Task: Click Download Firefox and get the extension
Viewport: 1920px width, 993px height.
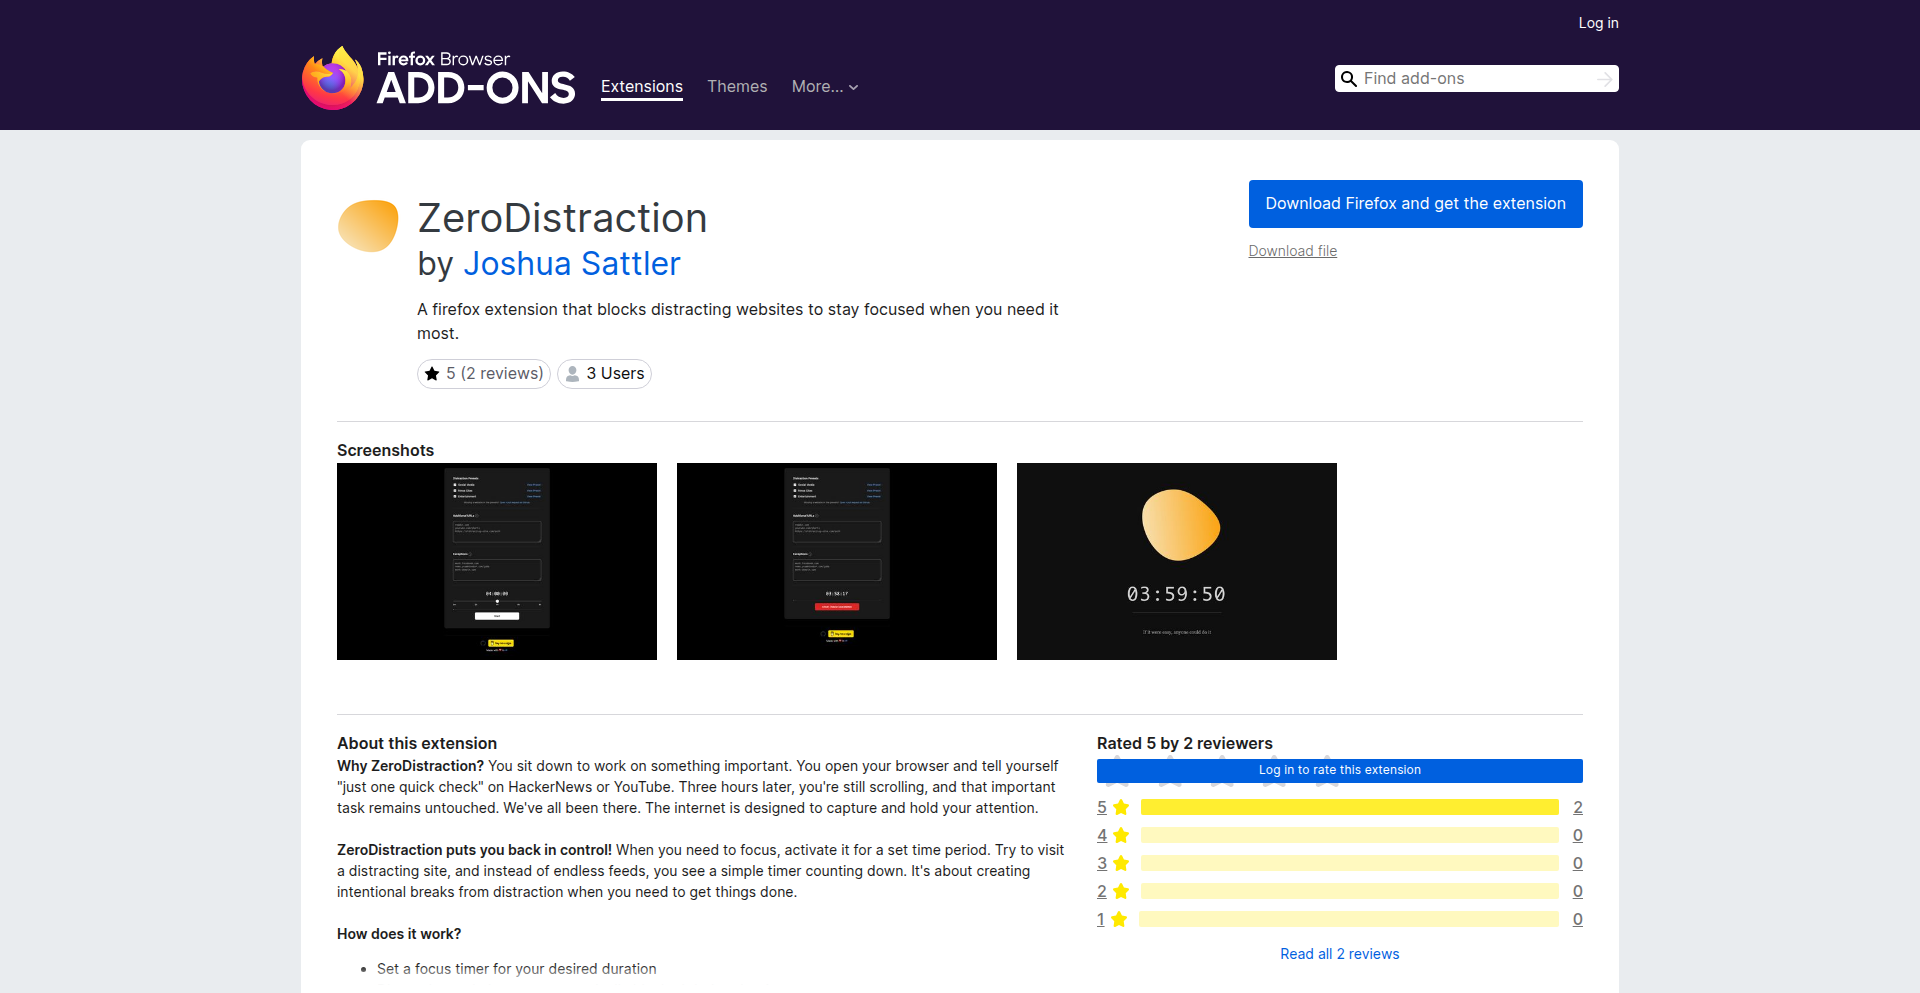Action: click(x=1416, y=204)
